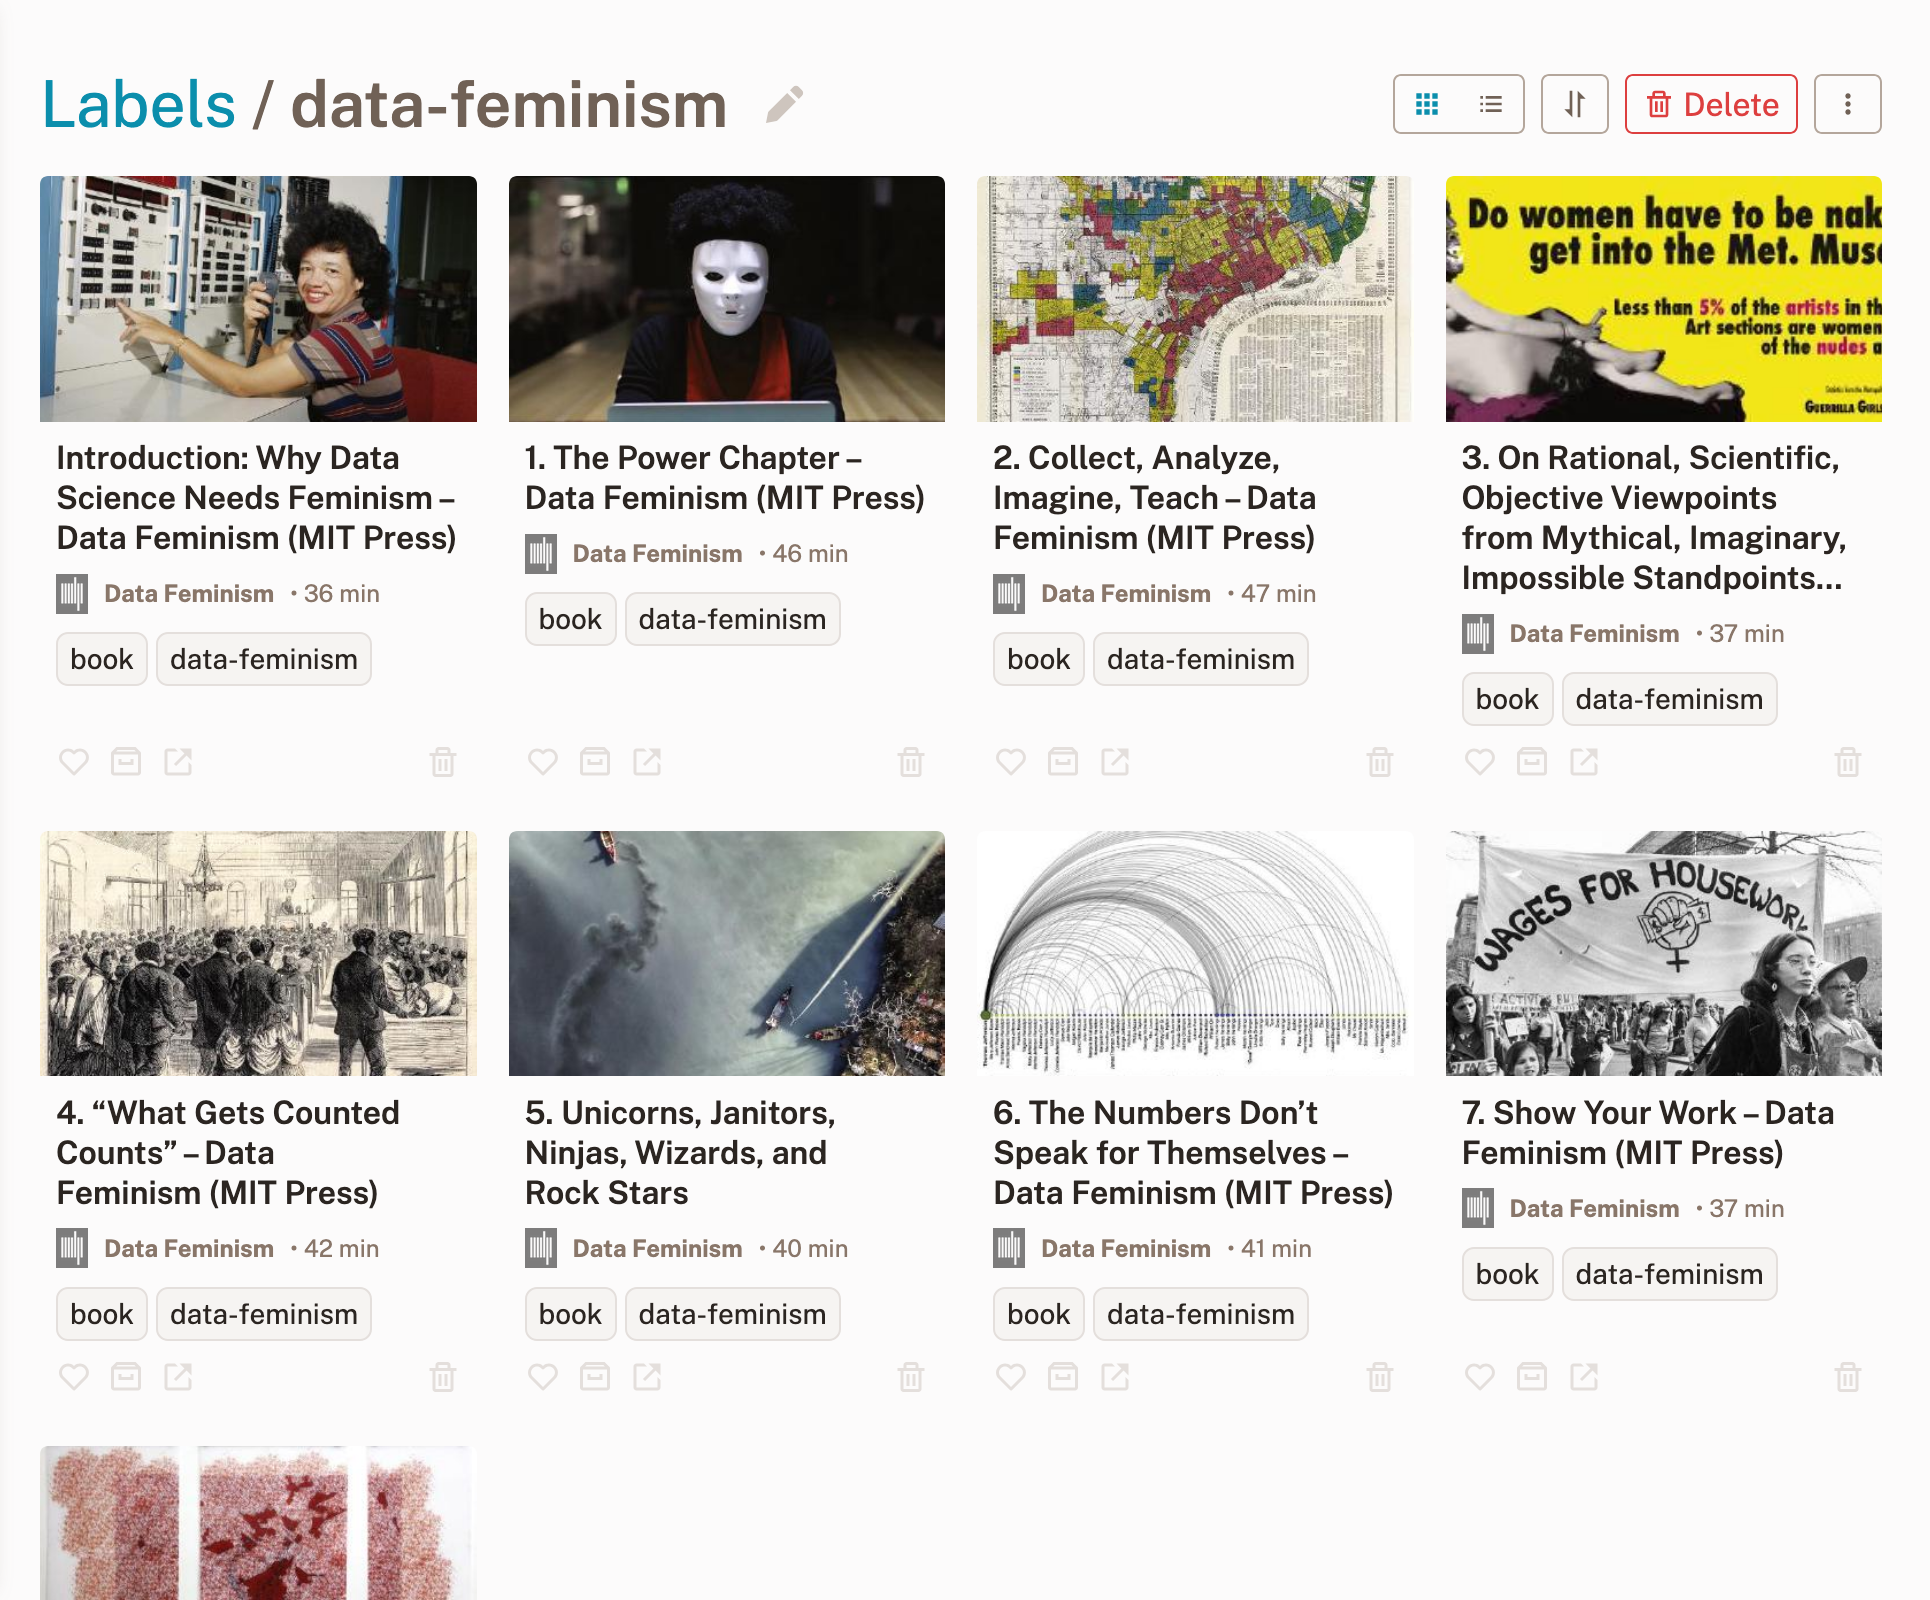
Task: Archive The Numbers Don't Speak article
Action: pyautogui.click(x=1063, y=1377)
